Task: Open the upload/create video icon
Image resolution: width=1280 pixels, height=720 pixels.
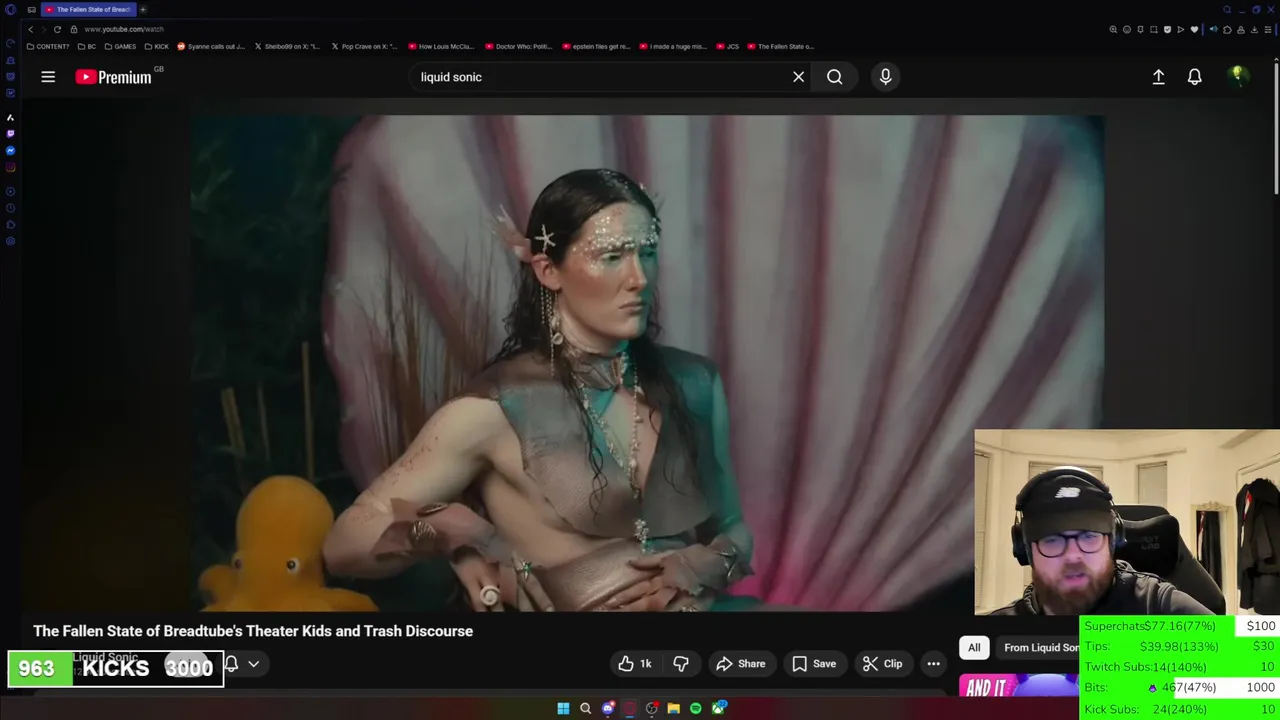Action: click(x=1158, y=77)
